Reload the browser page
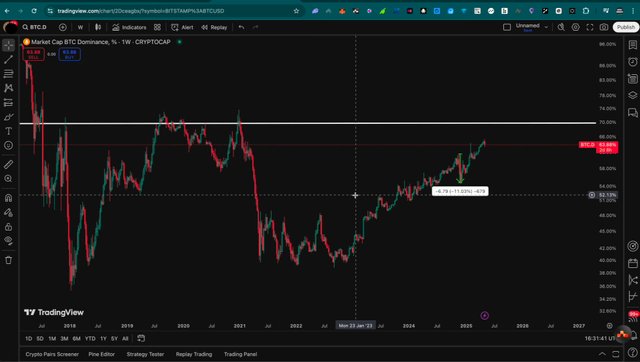640x362 pixels. 34,11
